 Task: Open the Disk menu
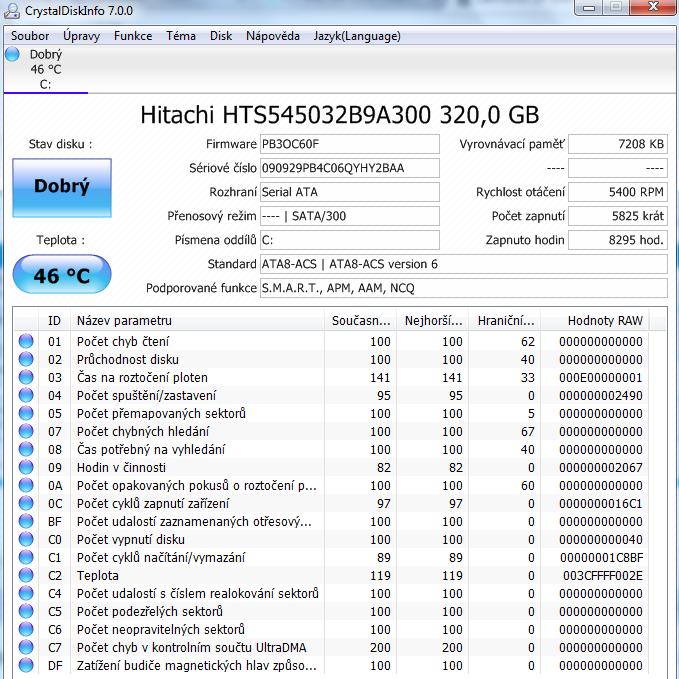[x=221, y=36]
